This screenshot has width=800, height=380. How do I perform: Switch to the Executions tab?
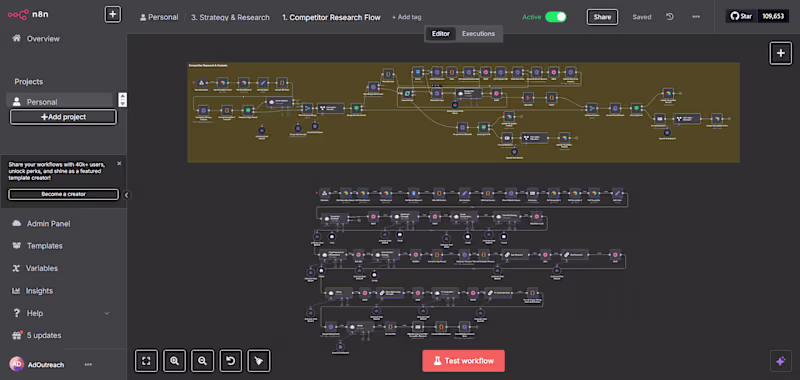(x=478, y=34)
